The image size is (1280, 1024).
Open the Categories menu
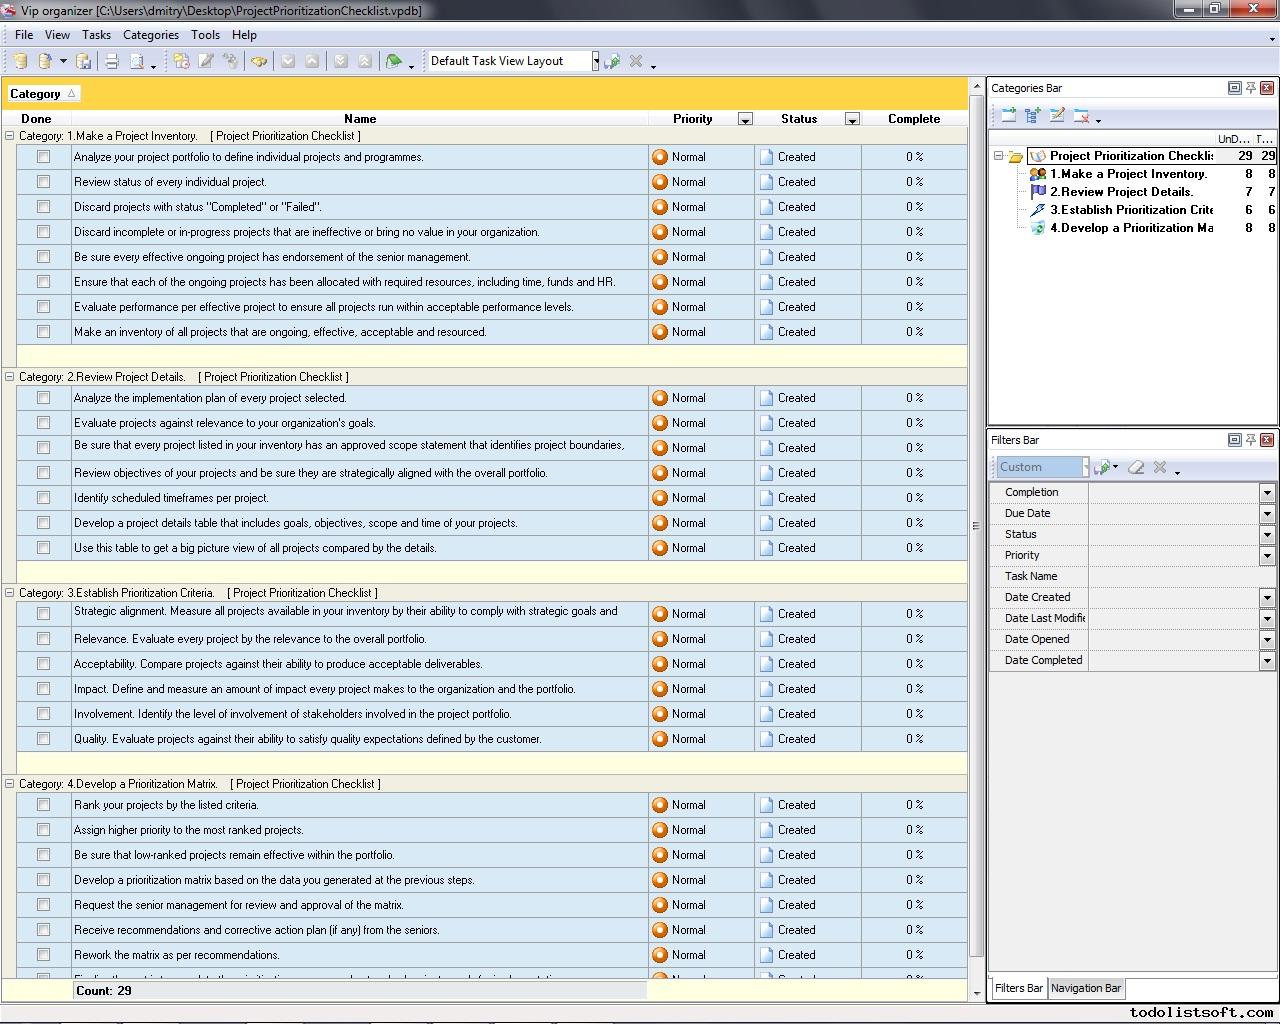click(150, 35)
